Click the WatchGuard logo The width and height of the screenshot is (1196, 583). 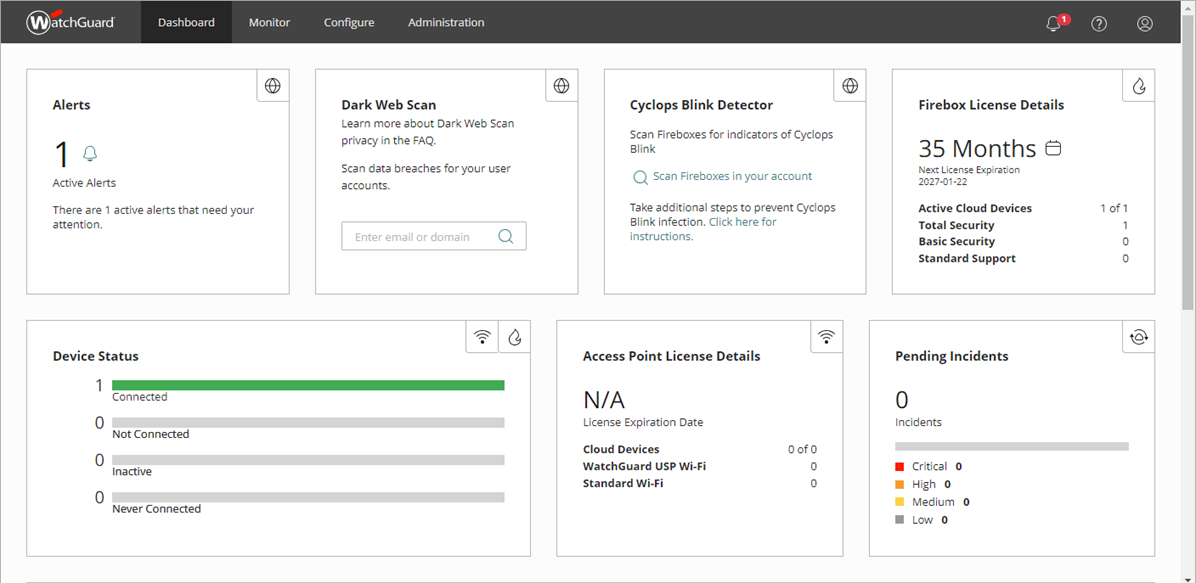click(x=70, y=21)
